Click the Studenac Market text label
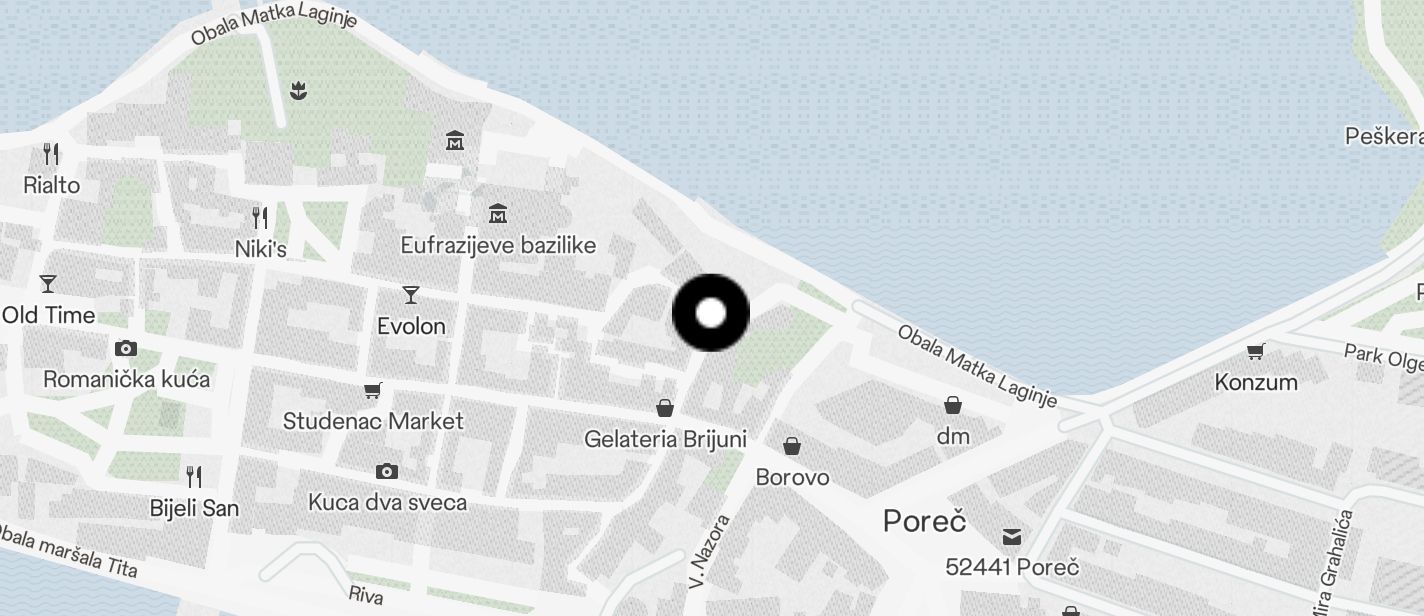 [x=373, y=421]
